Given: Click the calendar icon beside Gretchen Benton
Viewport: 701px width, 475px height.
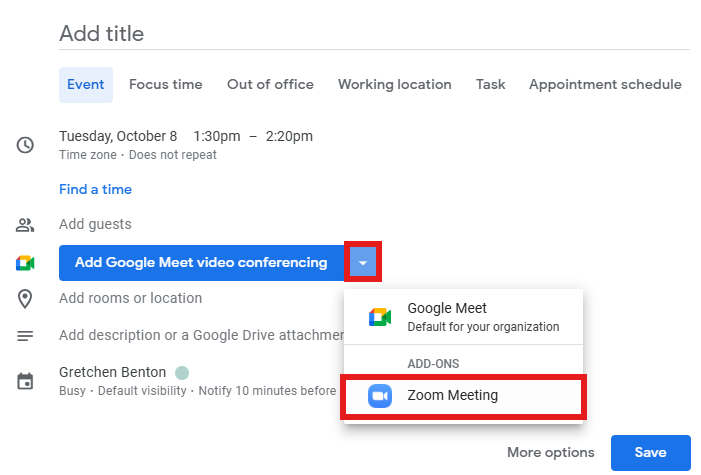Looking at the screenshot, I should click(x=25, y=381).
